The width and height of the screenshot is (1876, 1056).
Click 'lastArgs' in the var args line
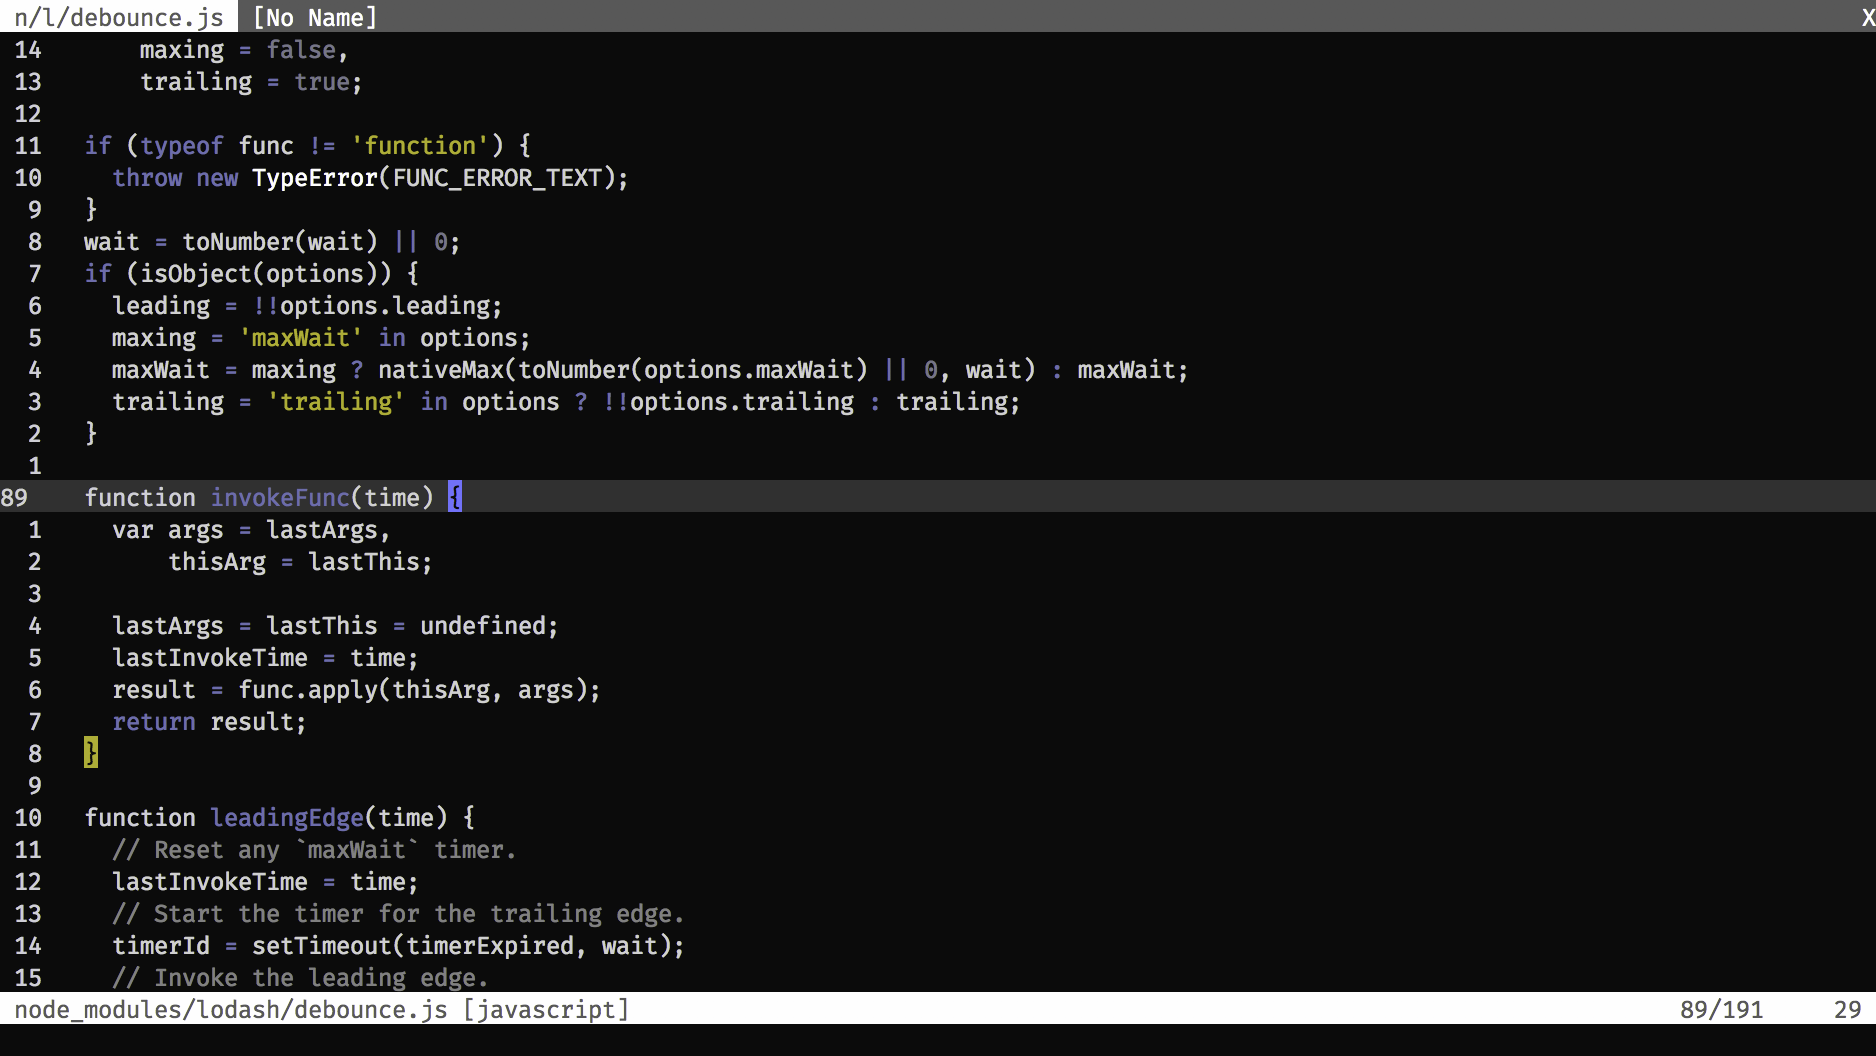[322, 529]
